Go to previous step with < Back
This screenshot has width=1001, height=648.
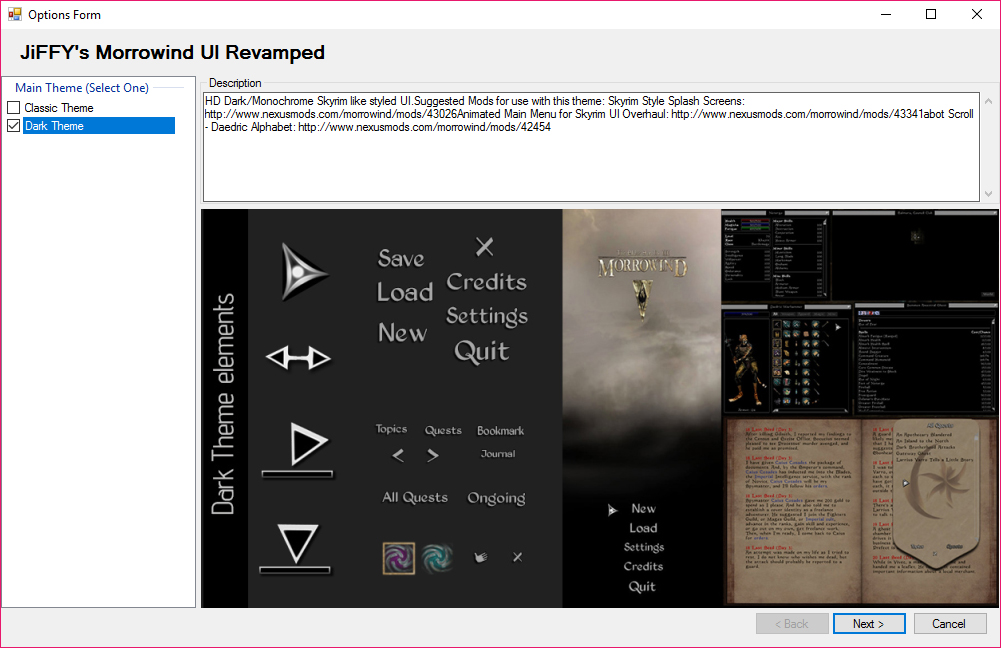coord(792,624)
